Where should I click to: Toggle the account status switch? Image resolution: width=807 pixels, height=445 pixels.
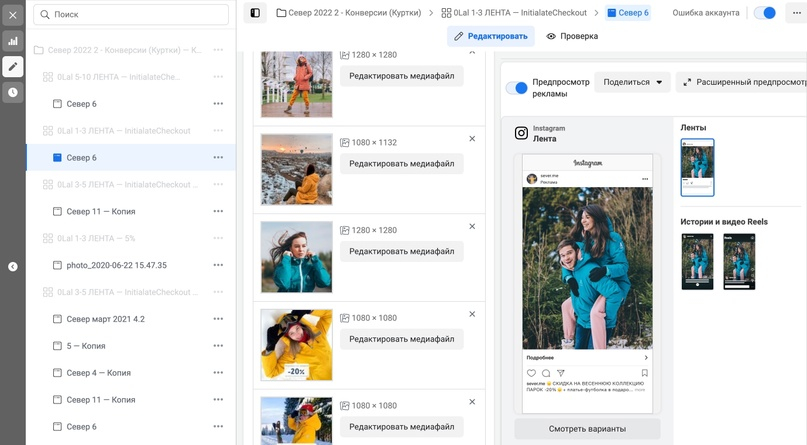click(x=764, y=13)
